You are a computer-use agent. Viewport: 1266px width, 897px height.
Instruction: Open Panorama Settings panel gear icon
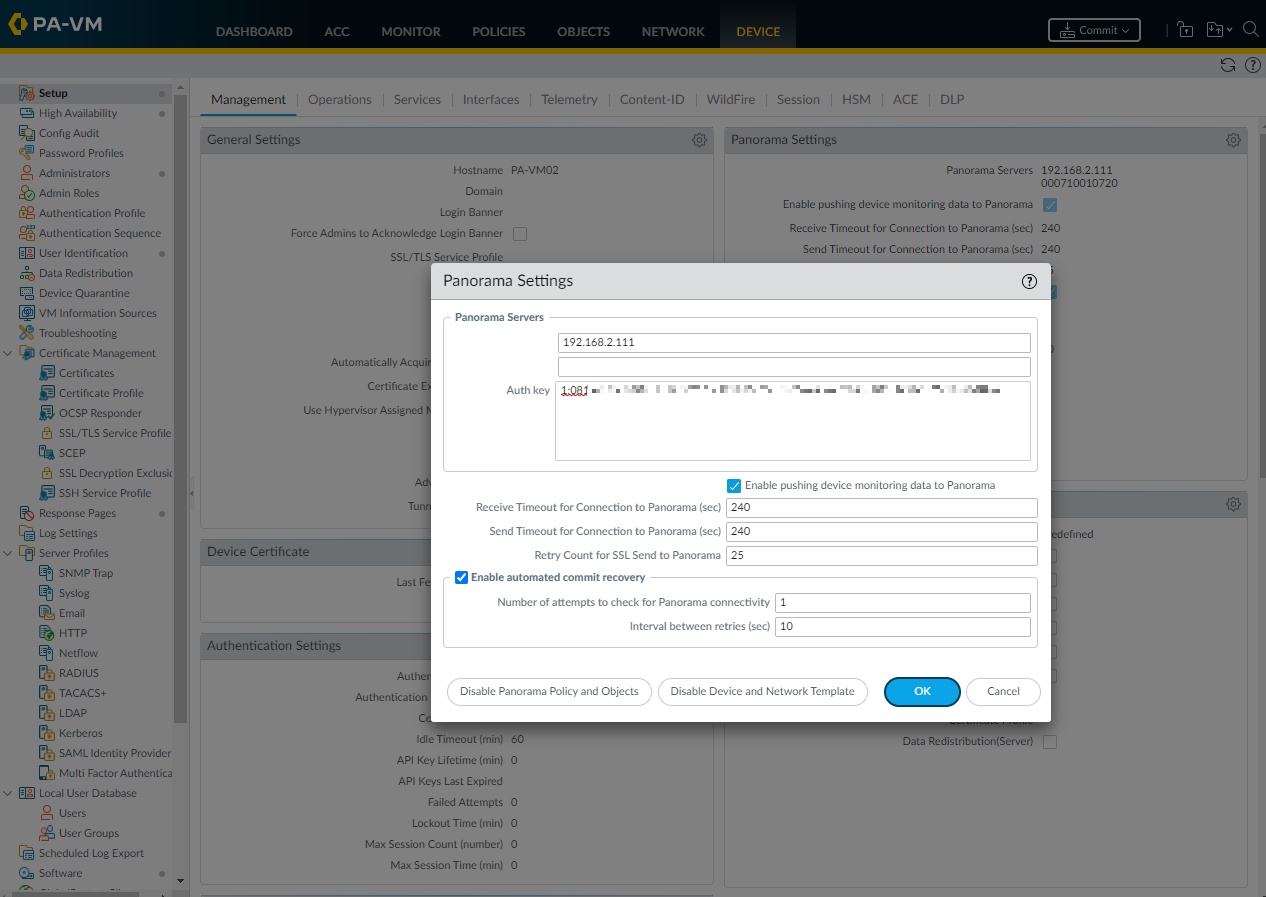[x=1233, y=140]
